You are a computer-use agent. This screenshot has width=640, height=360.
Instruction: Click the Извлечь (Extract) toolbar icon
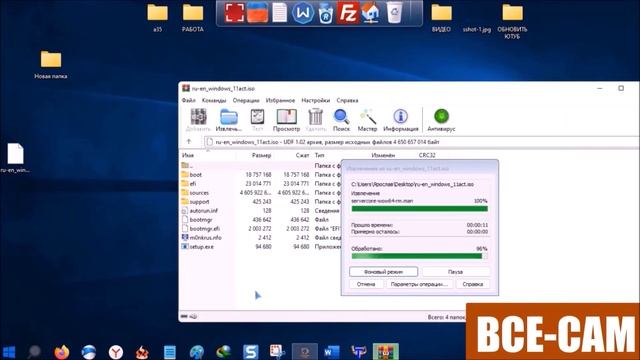[229, 120]
